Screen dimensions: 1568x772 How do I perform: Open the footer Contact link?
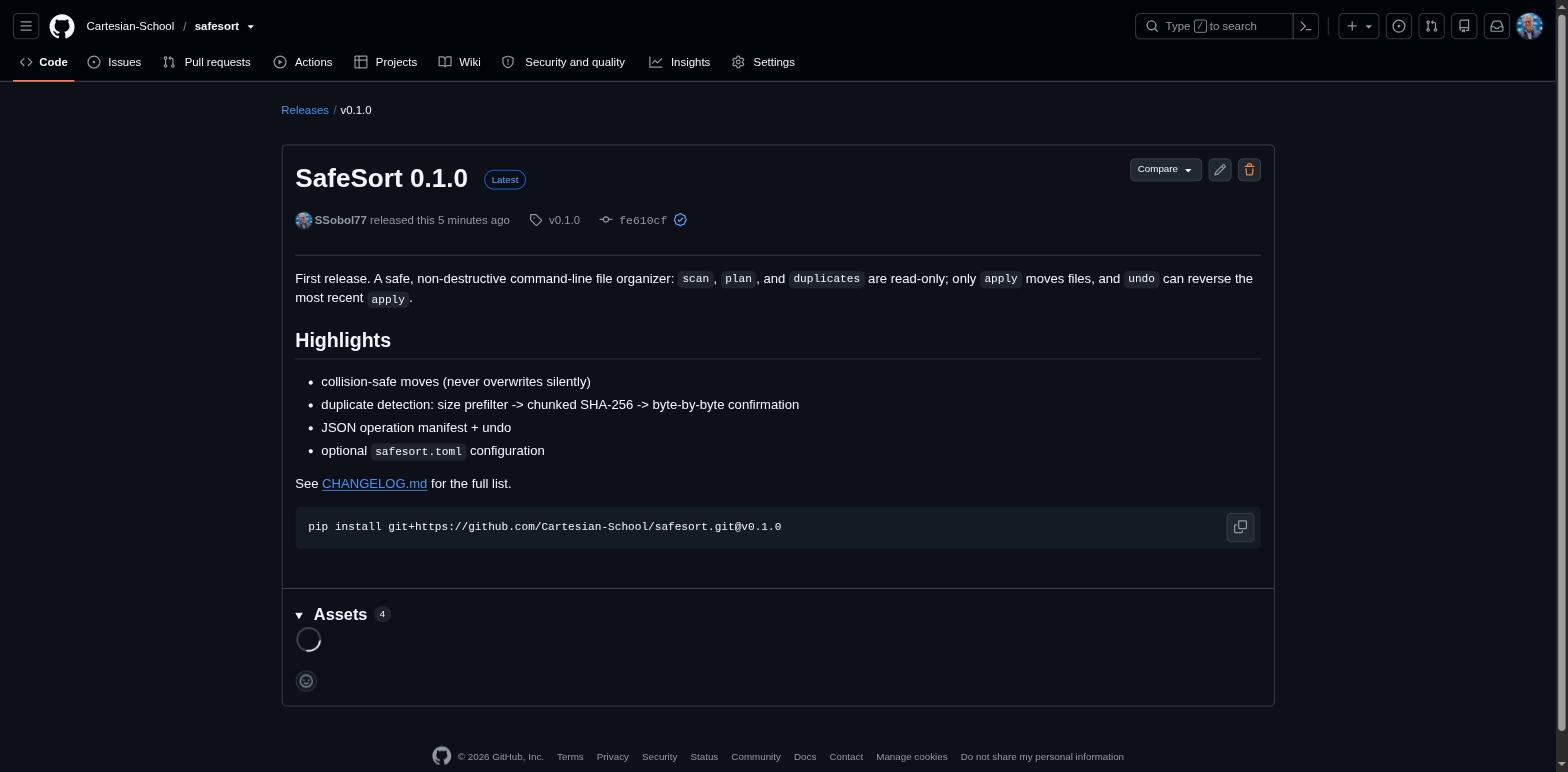[846, 757]
